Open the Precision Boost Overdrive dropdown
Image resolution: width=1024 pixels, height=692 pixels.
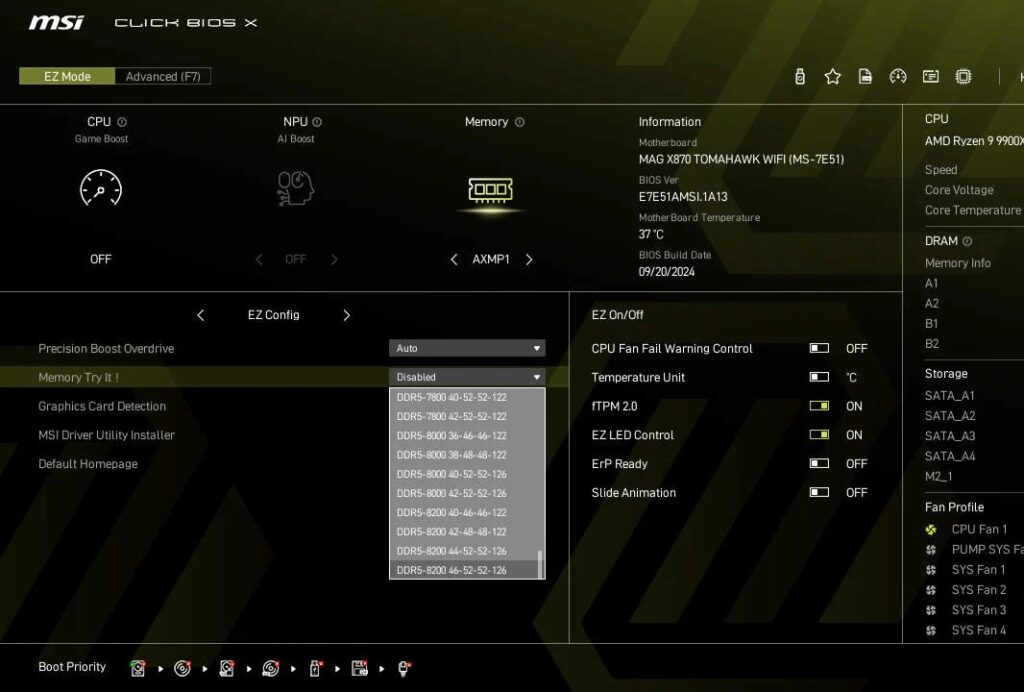(466, 348)
